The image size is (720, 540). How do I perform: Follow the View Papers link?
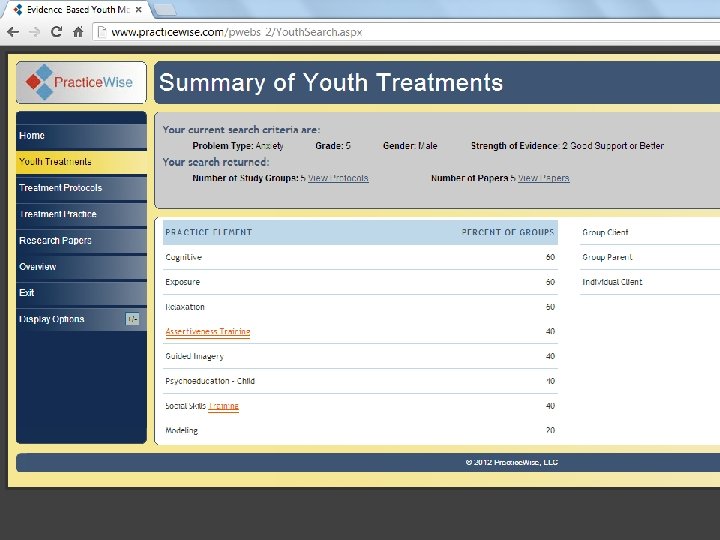(544, 178)
